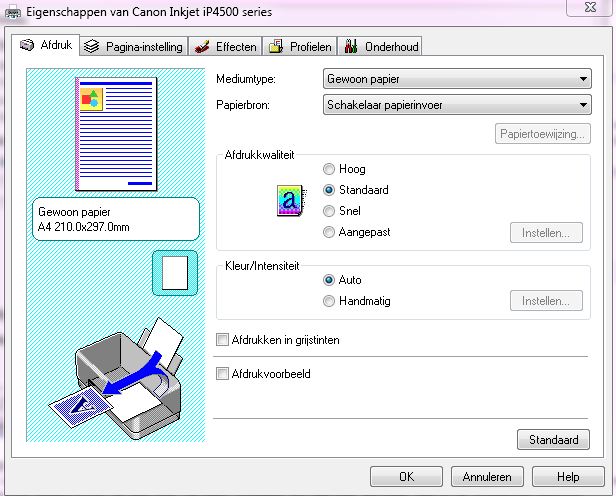Choose Auto colour intensity
Image resolution: width=616 pixels, height=496 pixels.
coord(342,280)
